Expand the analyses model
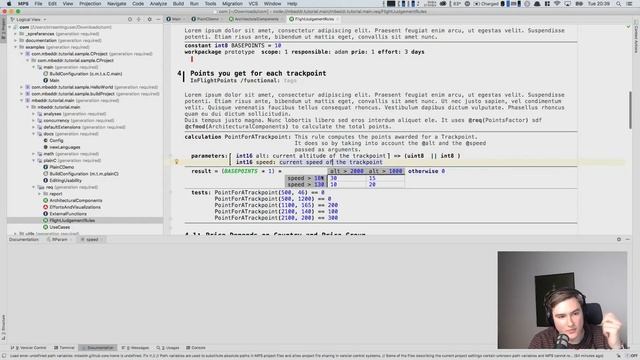The width and height of the screenshot is (640, 360). click(34, 114)
